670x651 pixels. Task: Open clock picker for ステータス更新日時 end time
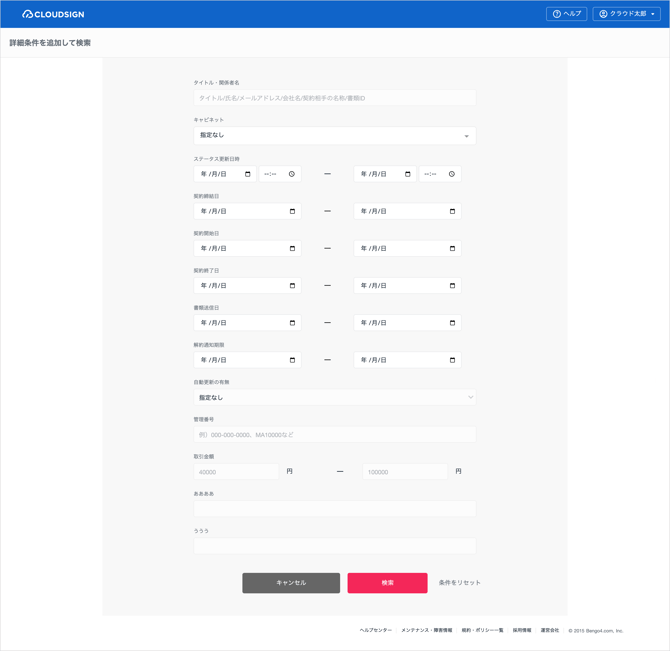pos(452,174)
